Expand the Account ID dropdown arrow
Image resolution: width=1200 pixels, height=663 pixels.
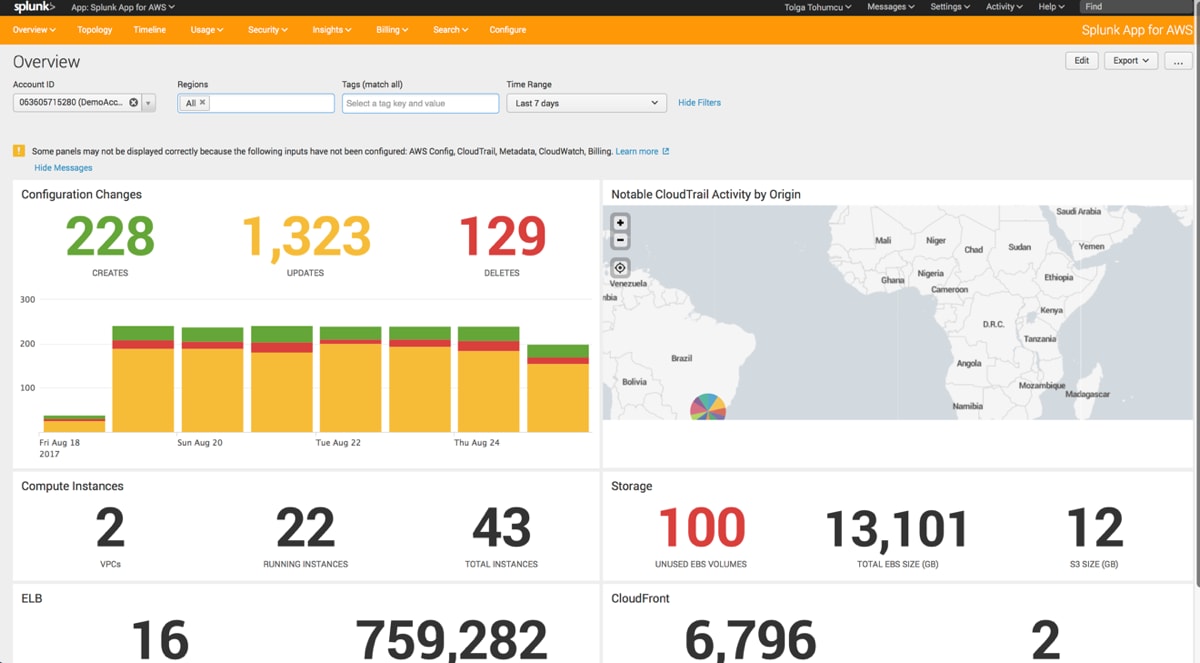click(148, 103)
